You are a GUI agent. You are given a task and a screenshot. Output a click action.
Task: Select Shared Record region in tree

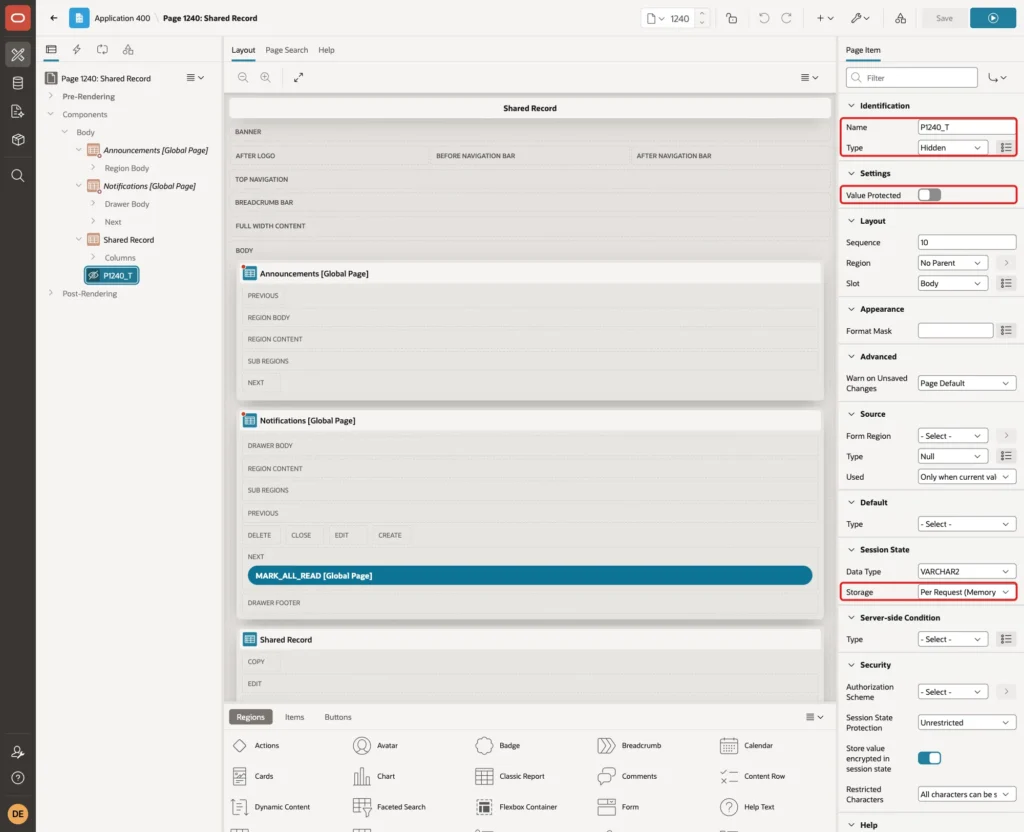pyautogui.click(x=128, y=240)
